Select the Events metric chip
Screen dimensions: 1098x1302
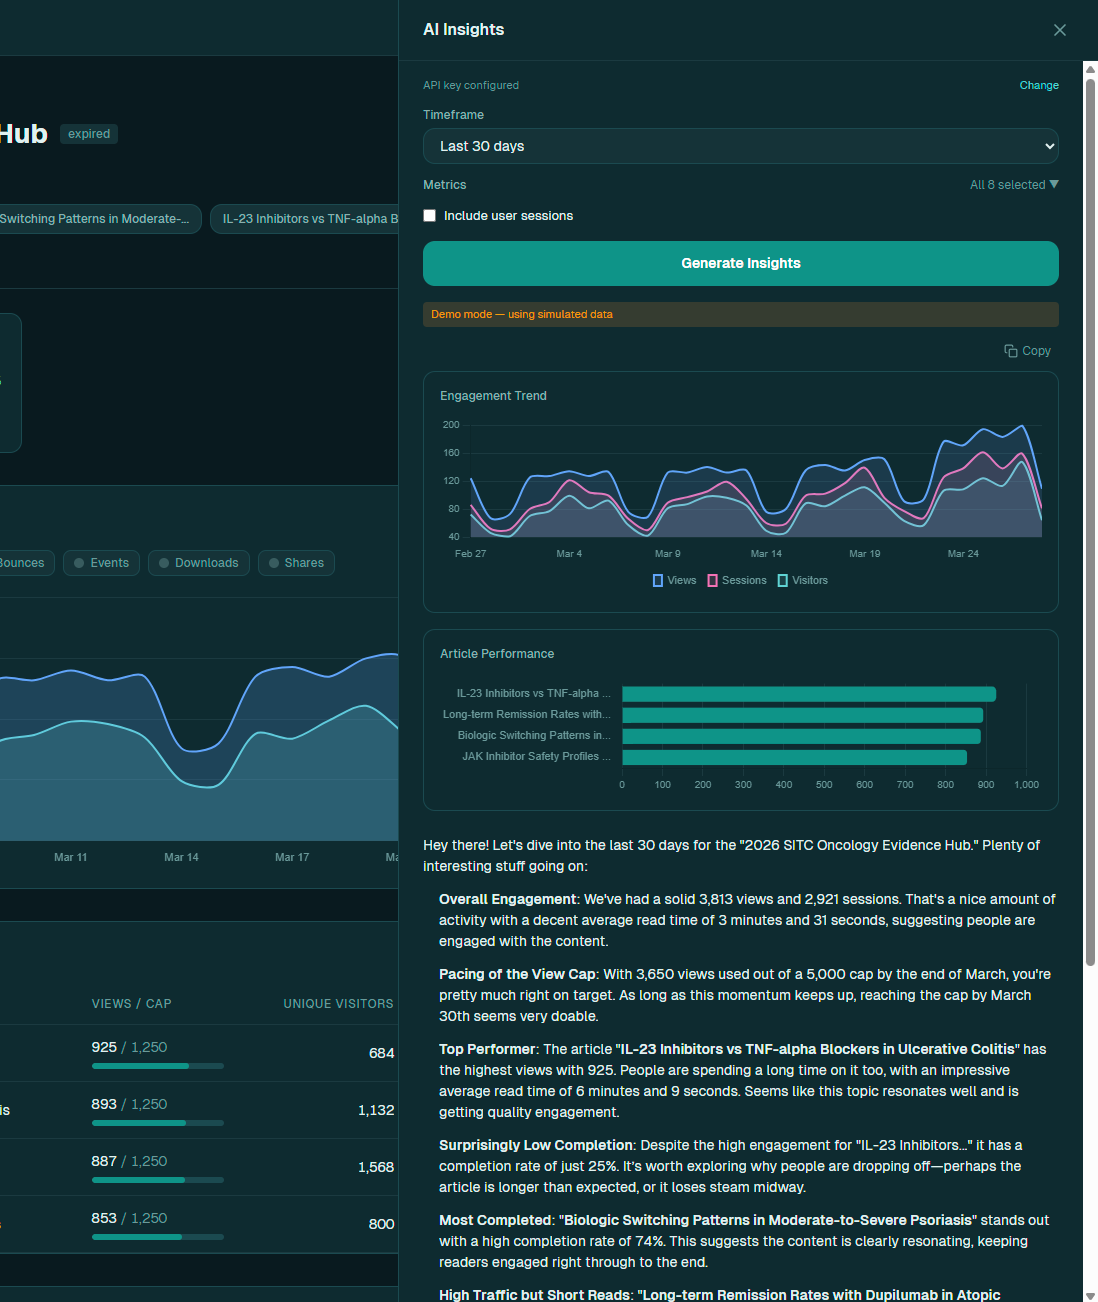(x=101, y=563)
